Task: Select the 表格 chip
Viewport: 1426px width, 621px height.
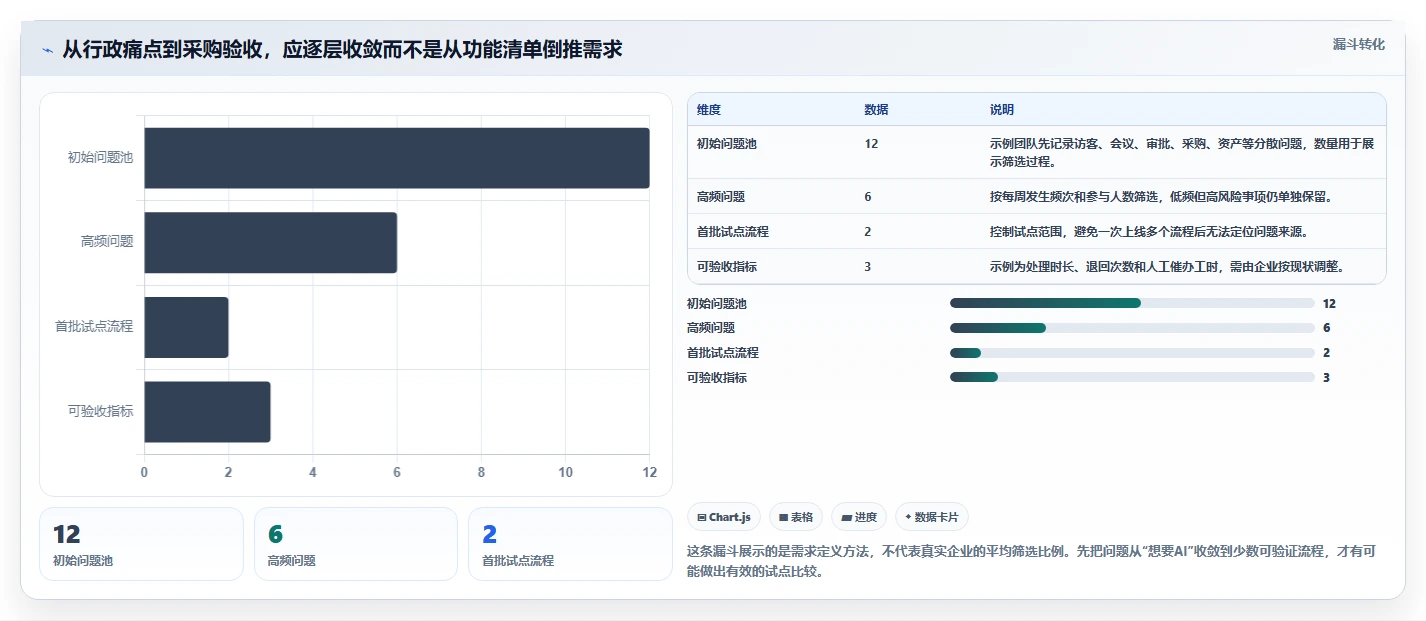Action: [x=796, y=517]
